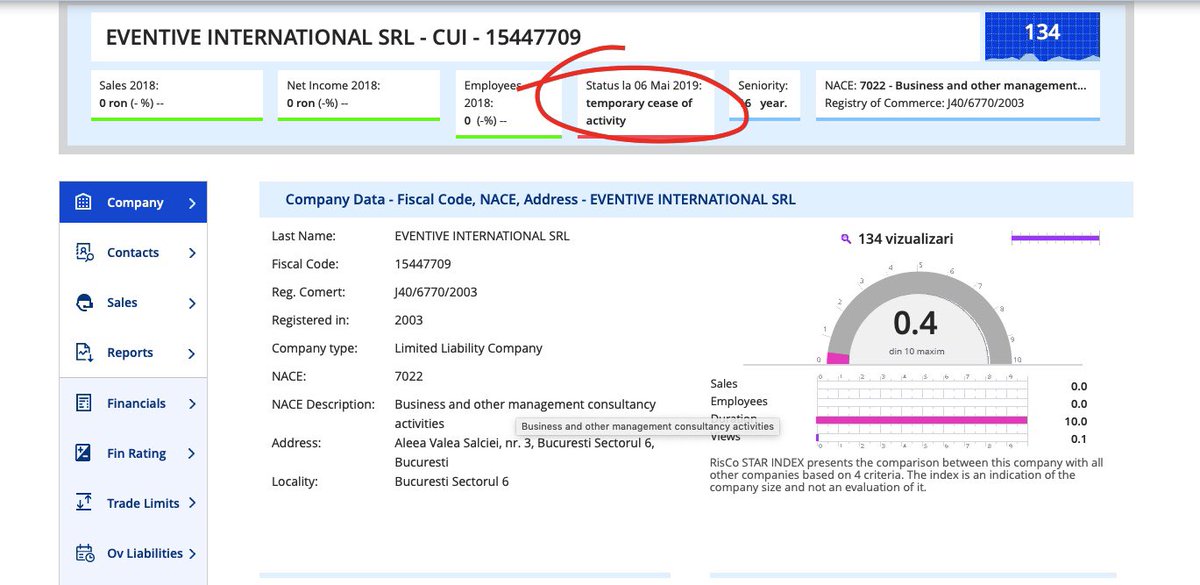
Task: Click the magnifier icon beside 134 vizualizari
Action: pos(846,239)
